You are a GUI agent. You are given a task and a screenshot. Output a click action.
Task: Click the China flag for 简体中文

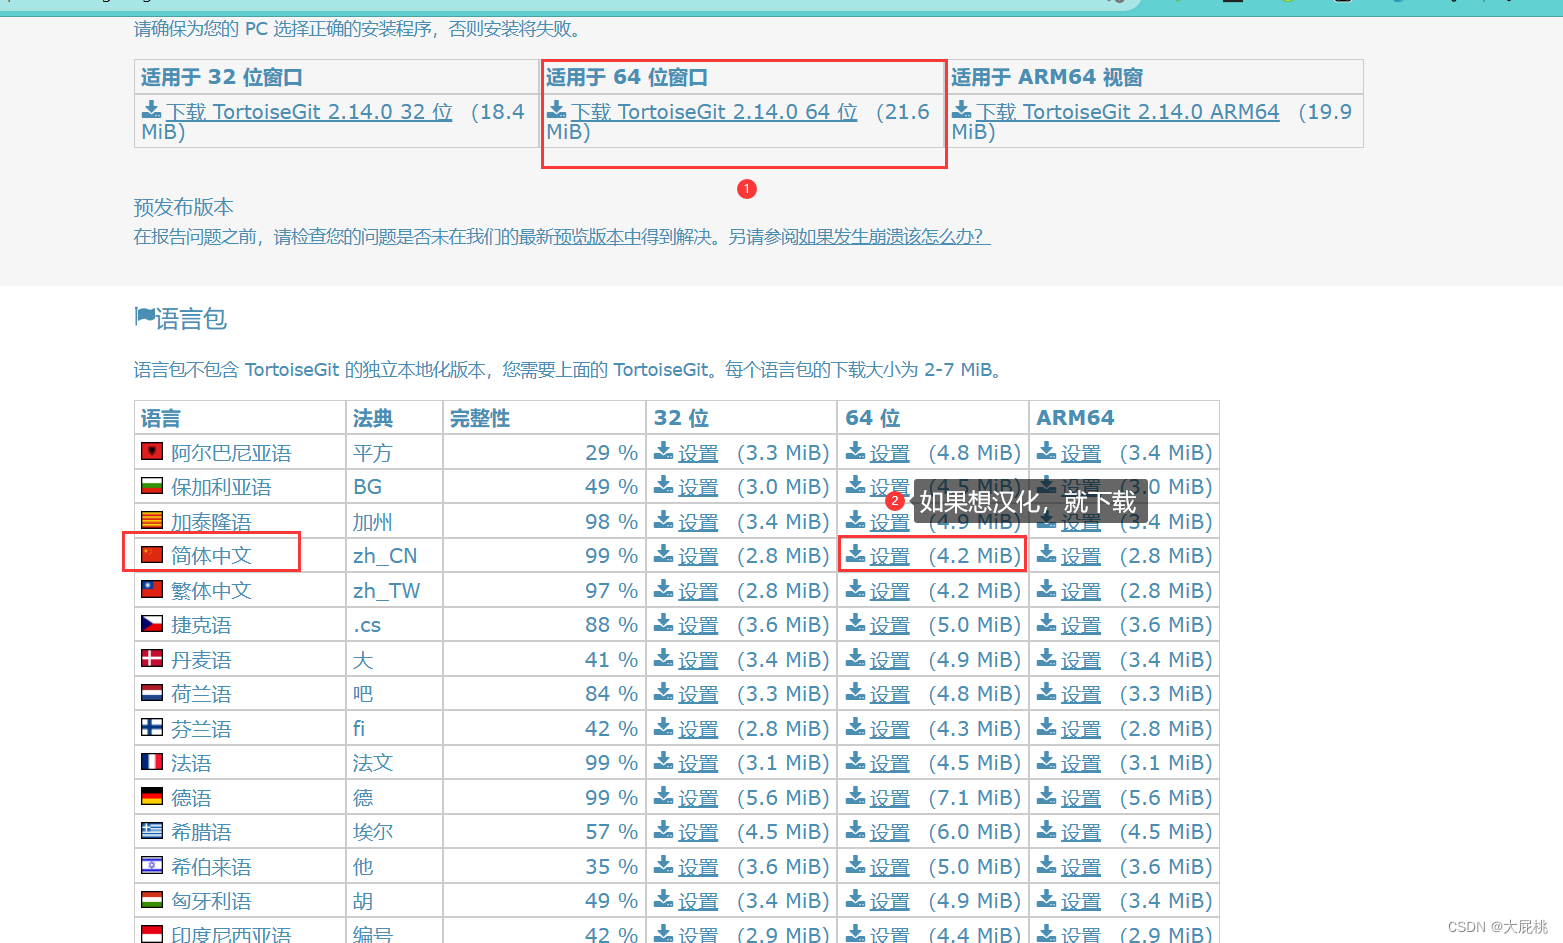(x=152, y=554)
